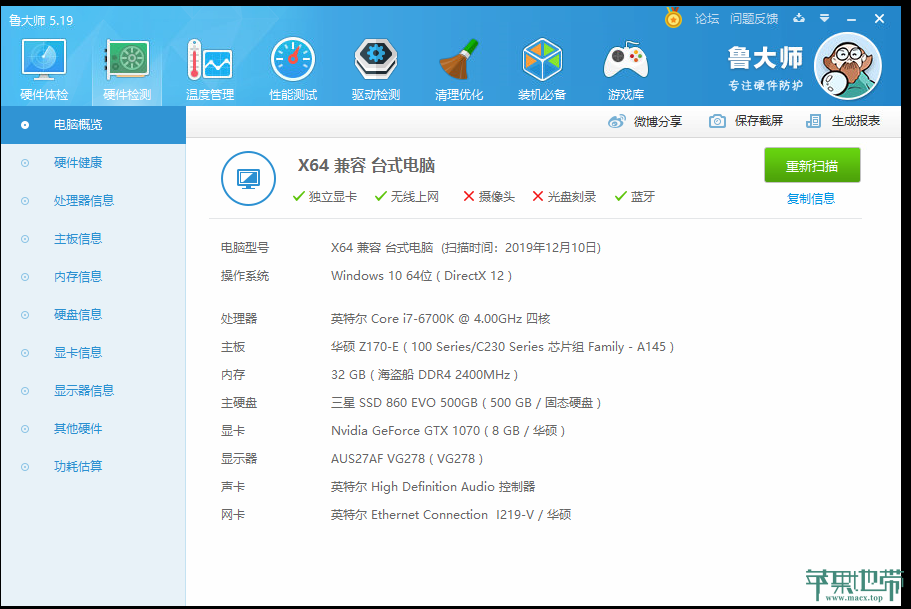The height and width of the screenshot is (609, 911).
Task: Select the 硬件检测 hardware detection icon
Action: click(x=127, y=69)
